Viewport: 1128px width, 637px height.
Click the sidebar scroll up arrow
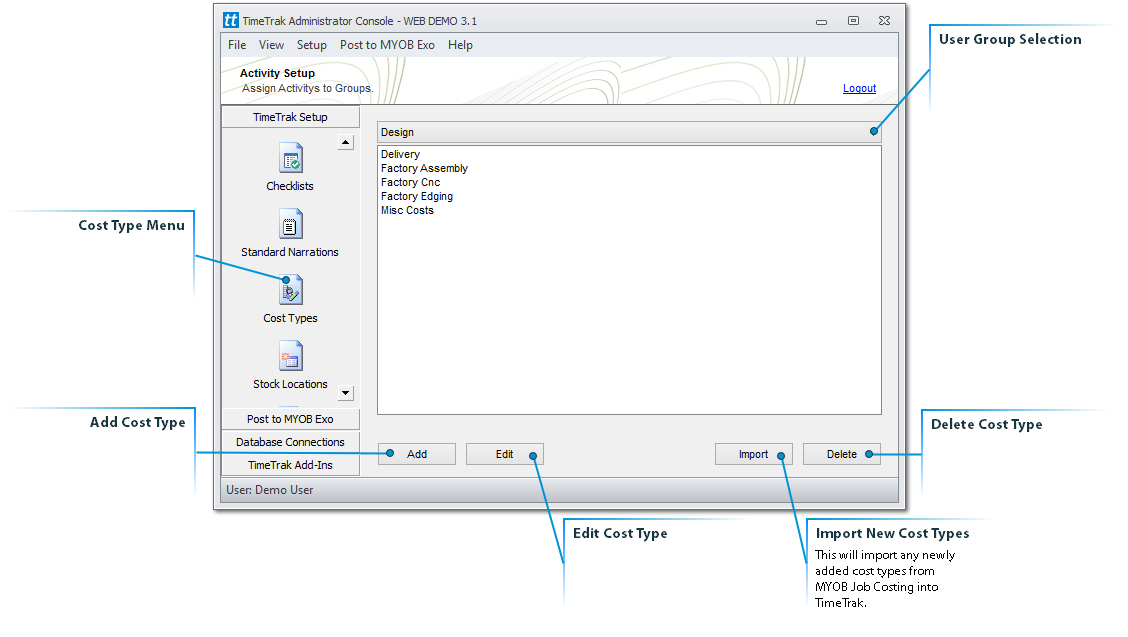tap(346, 143)
